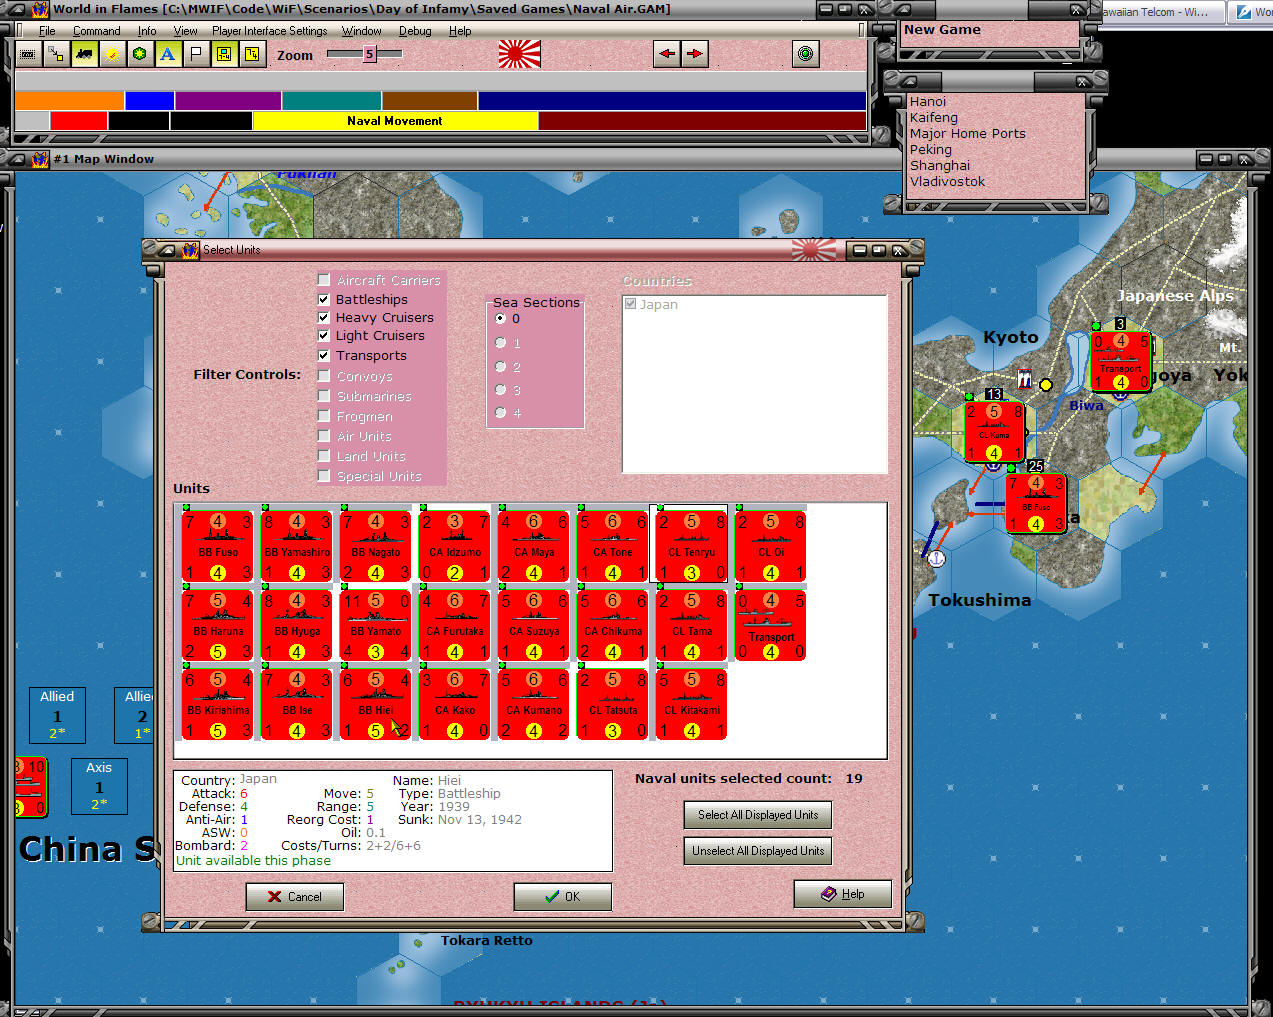Select the BB Yamashiro unit counter

point(297,546)
